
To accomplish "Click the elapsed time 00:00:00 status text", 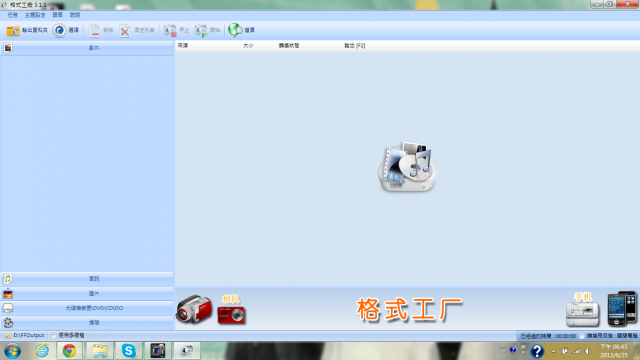I will [x=548, y=336].
